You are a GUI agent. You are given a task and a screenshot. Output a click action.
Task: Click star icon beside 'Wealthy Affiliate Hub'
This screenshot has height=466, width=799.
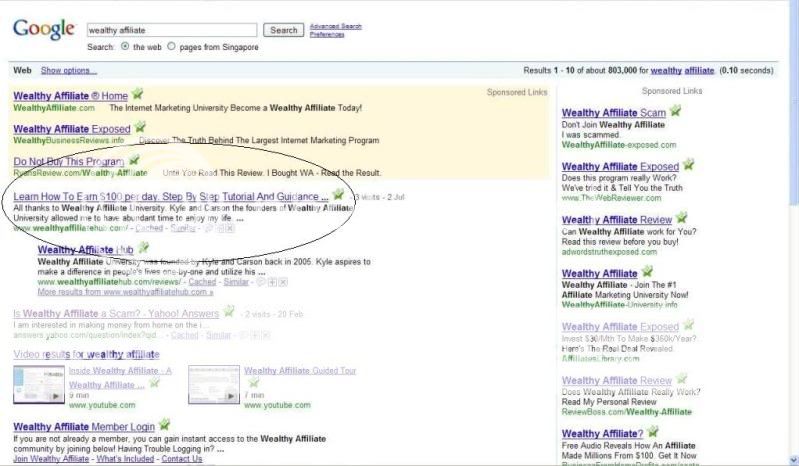pos(143,248)
